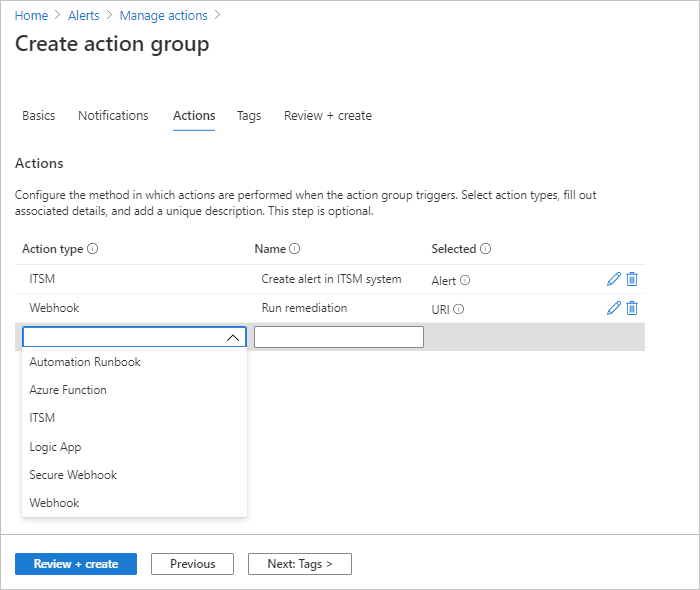The height and width of the screenshot is (590, 700).
Task: Open the Basics tab
Action: click(x=39, y=116)
